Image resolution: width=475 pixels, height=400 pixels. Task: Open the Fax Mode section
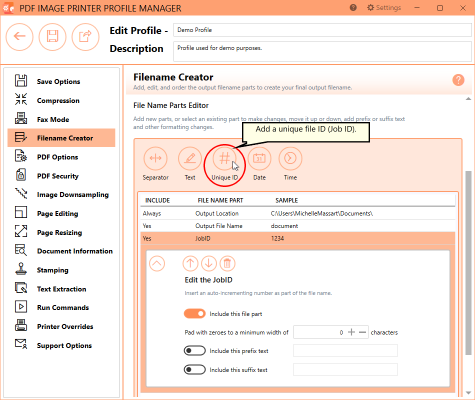(61, 119)
